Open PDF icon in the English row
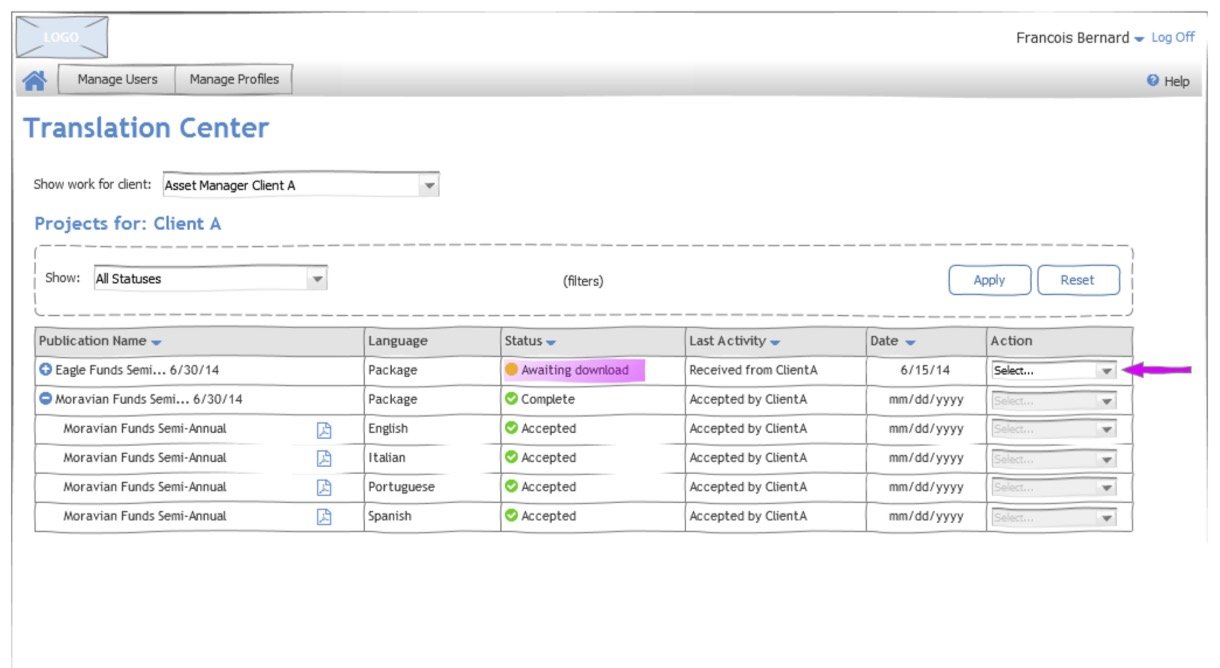The width and height of the screenshot is (1220, 668). click(324, 429)
